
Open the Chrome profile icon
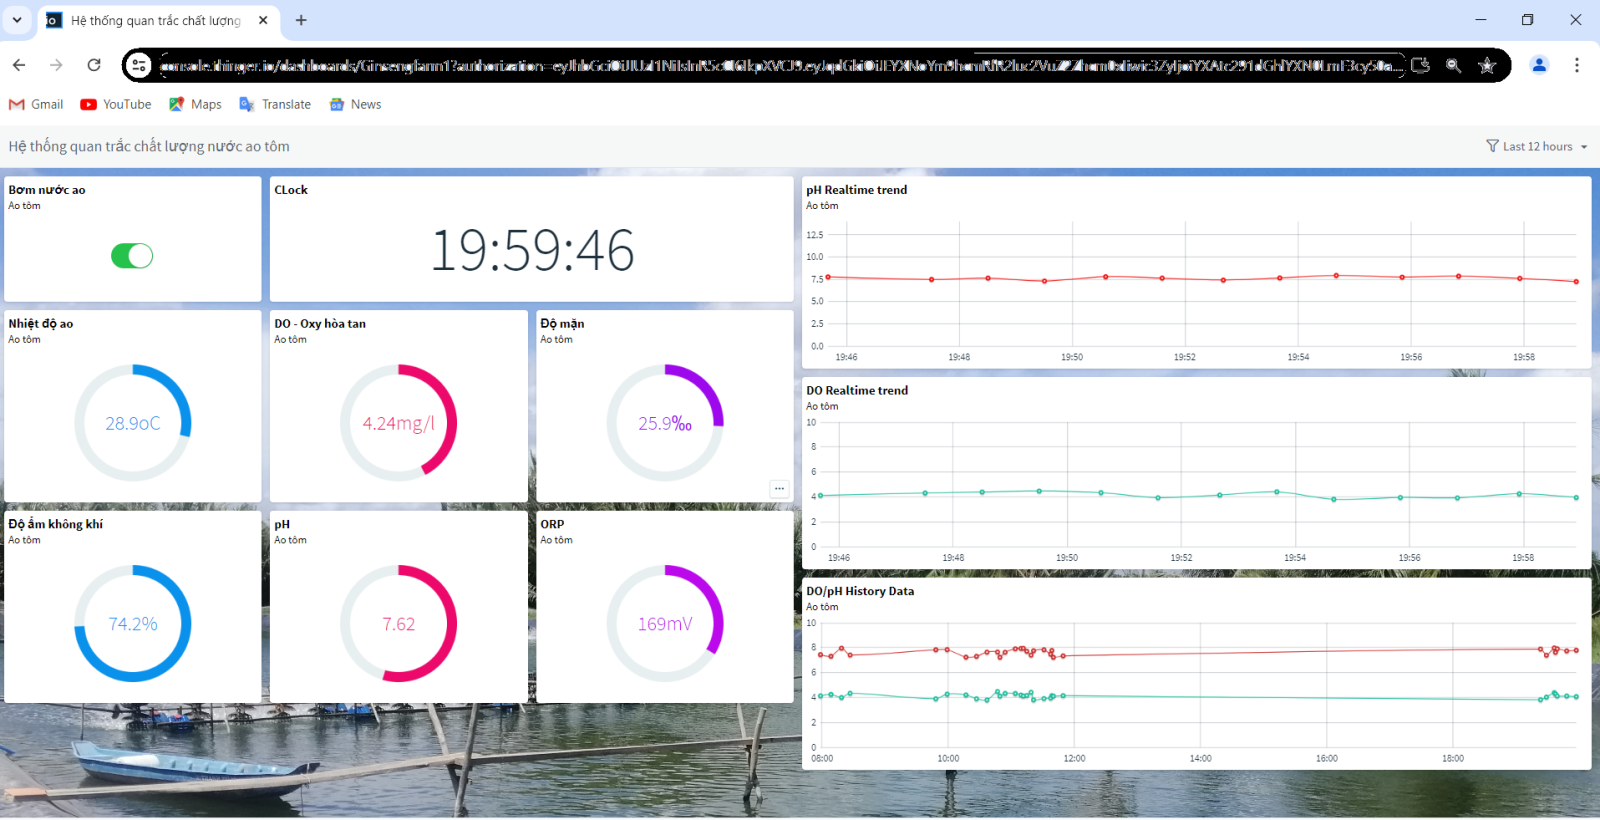[1539, 65]
